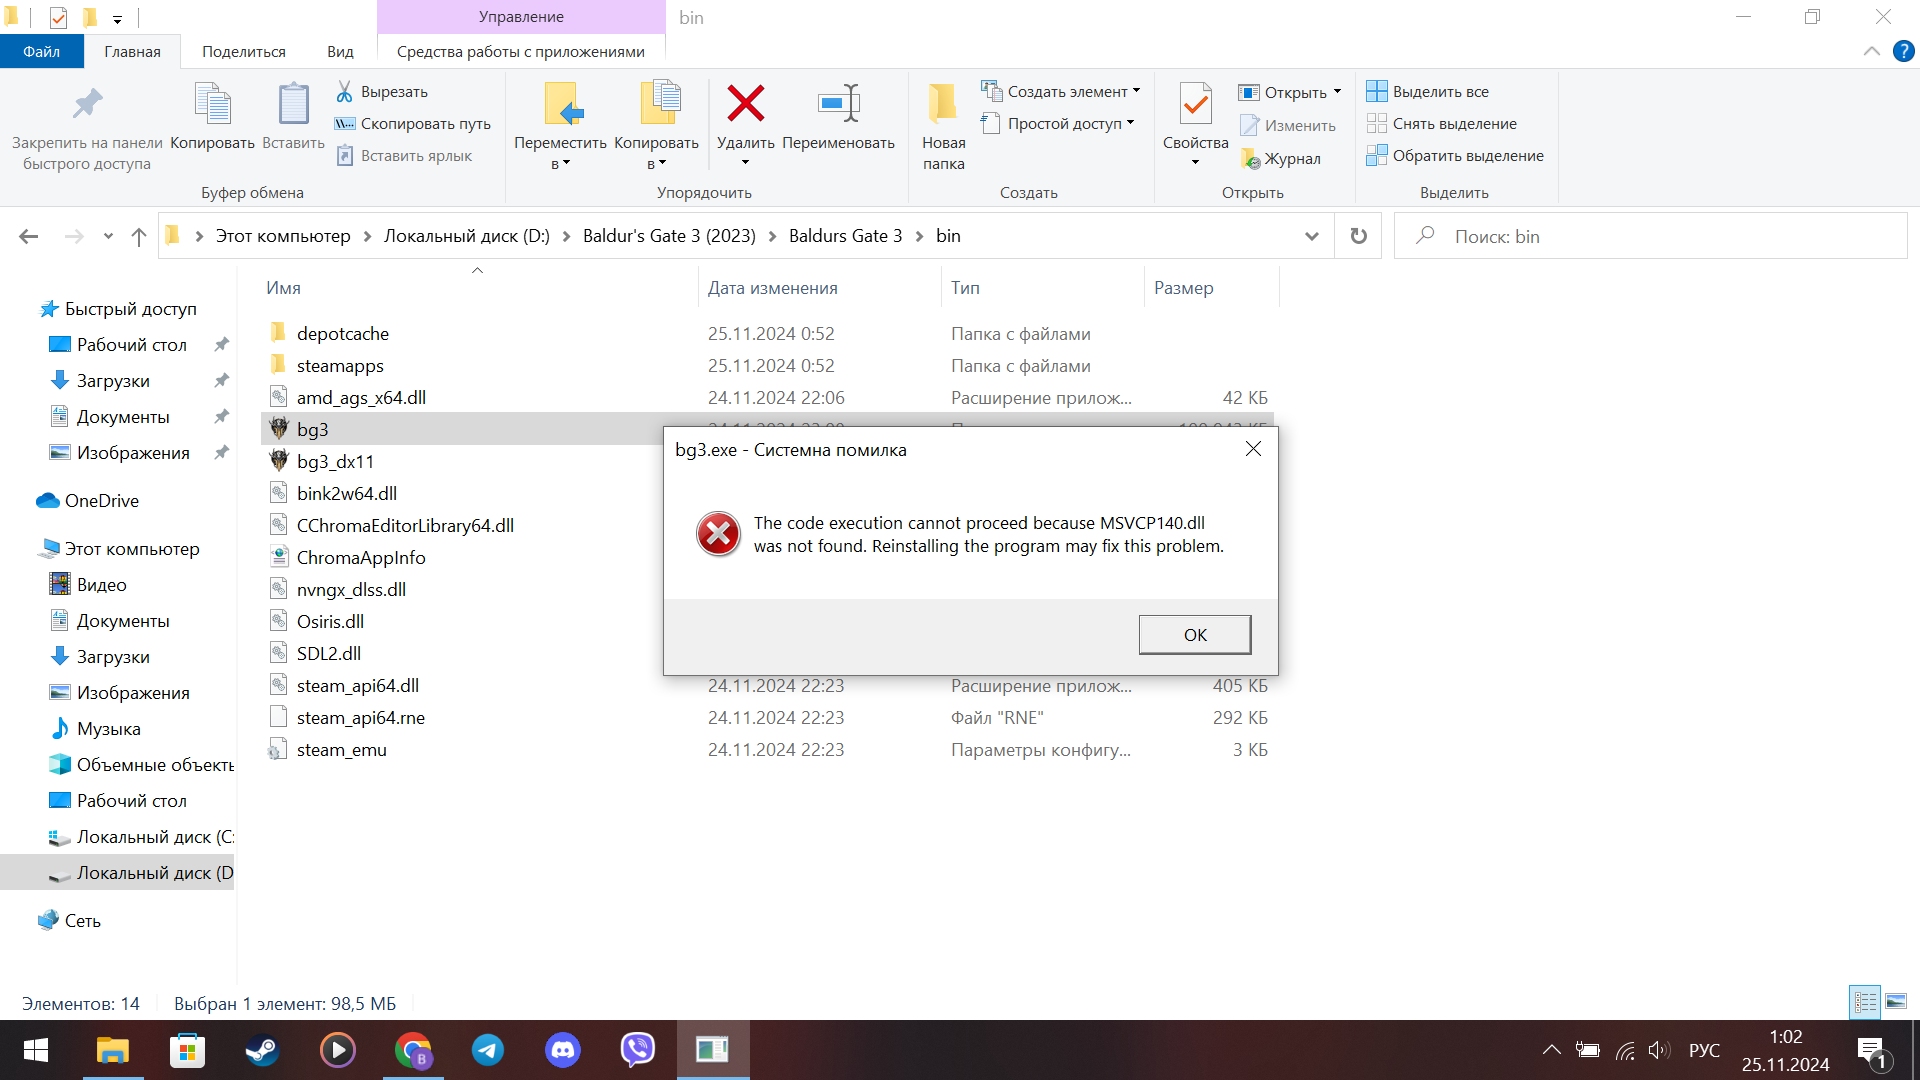This screenshot has height=1080, width=1920.
Task: Expand the address bar history dropdown
Action: [1311, 236]
